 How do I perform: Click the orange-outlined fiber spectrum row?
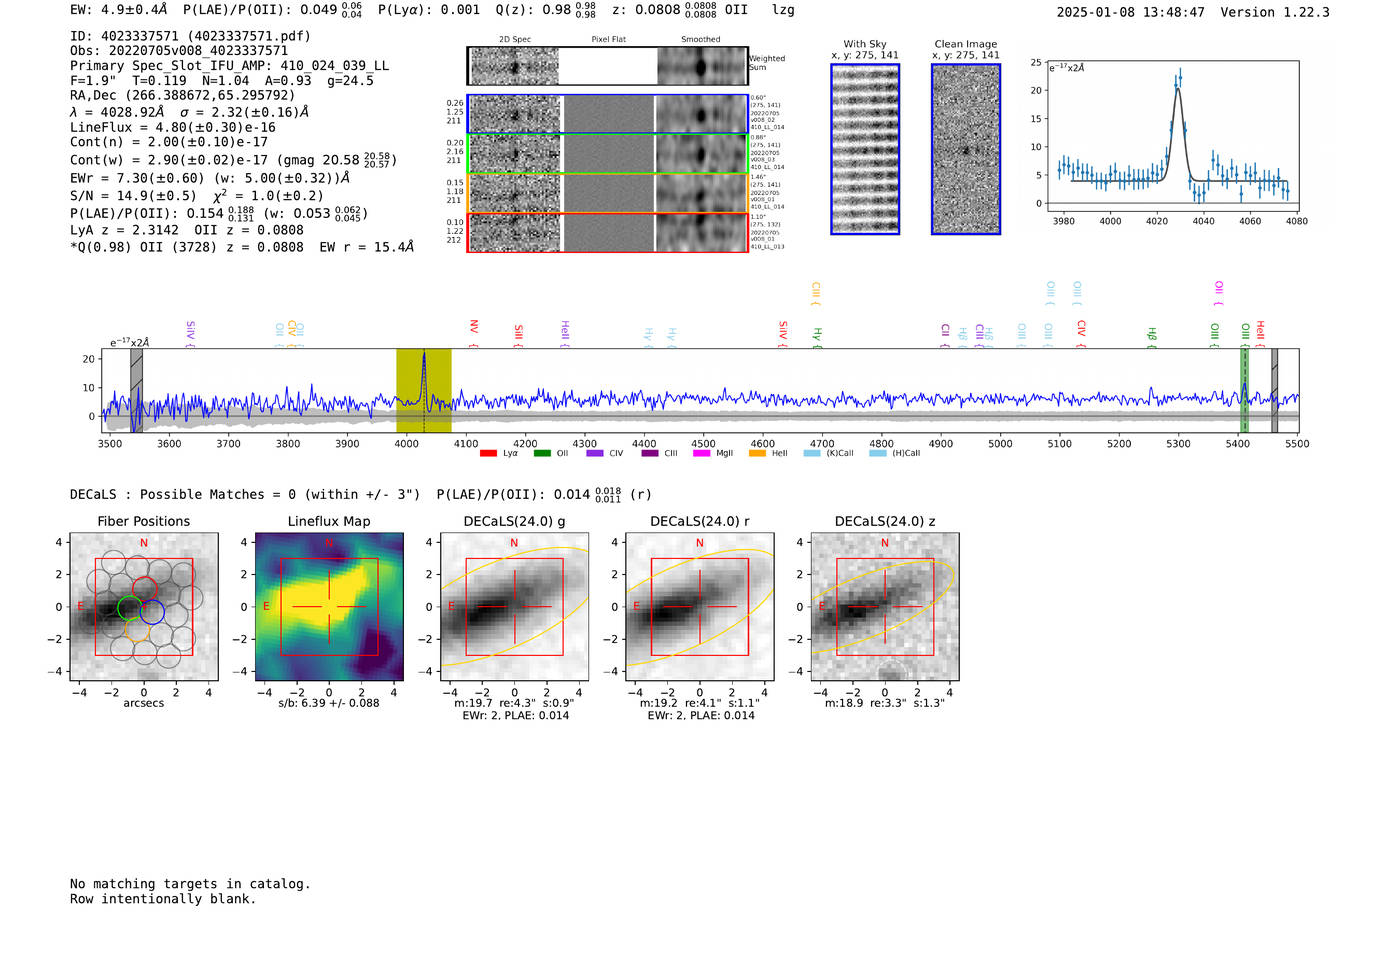click(x=607, y=193)
